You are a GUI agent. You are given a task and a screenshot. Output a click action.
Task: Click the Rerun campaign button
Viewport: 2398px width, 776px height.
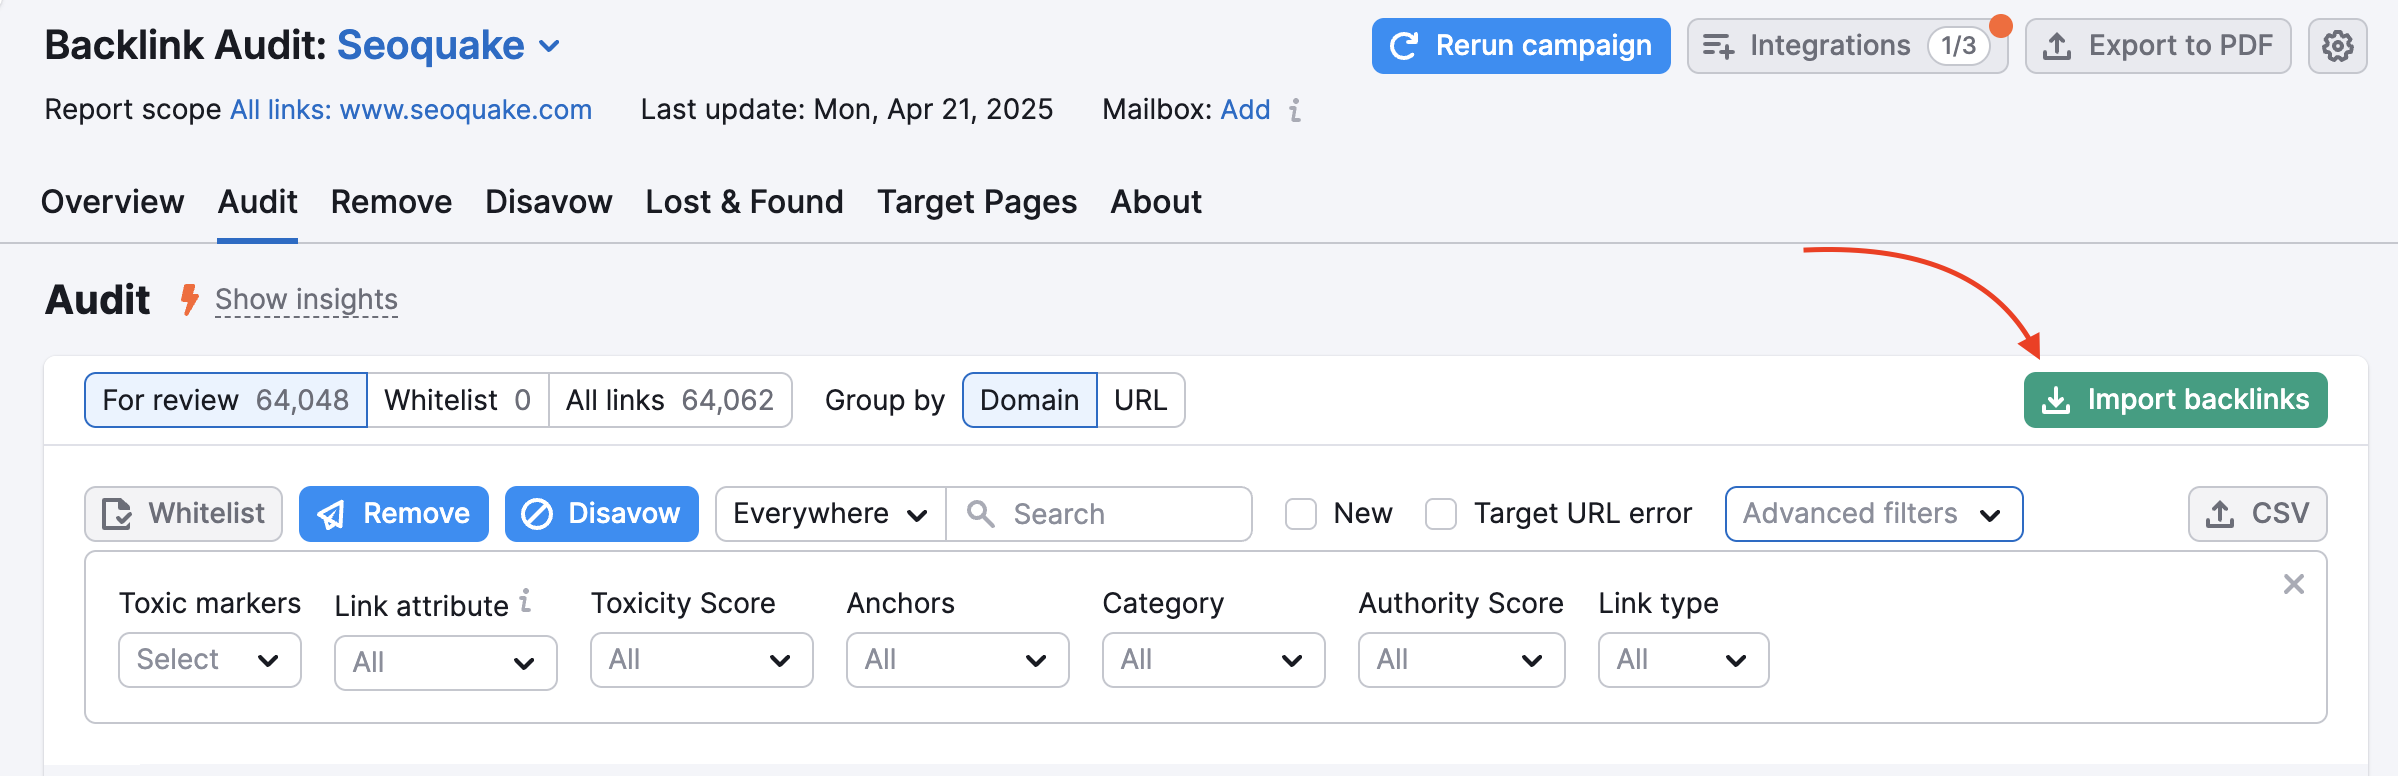coord(1520,46)
